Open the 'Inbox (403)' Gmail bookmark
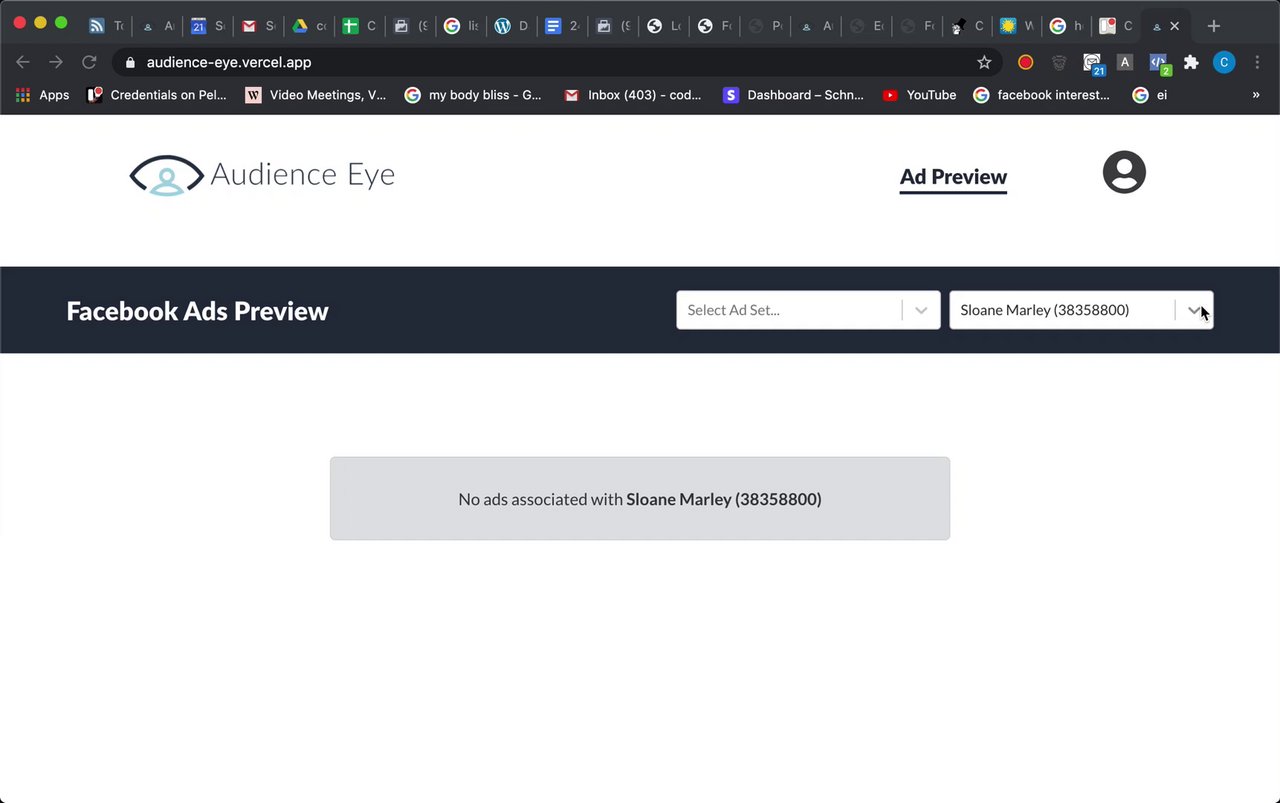 point(633,95)
